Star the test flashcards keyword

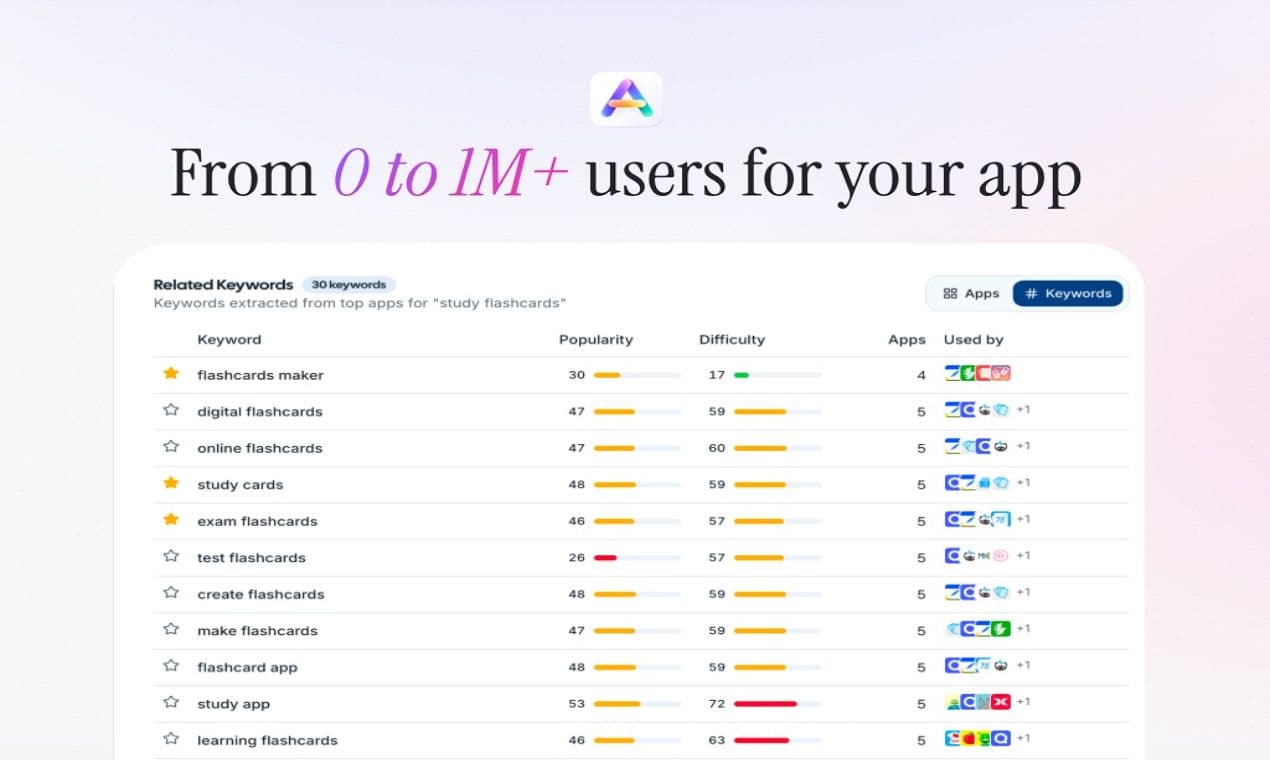coord(170,557)
